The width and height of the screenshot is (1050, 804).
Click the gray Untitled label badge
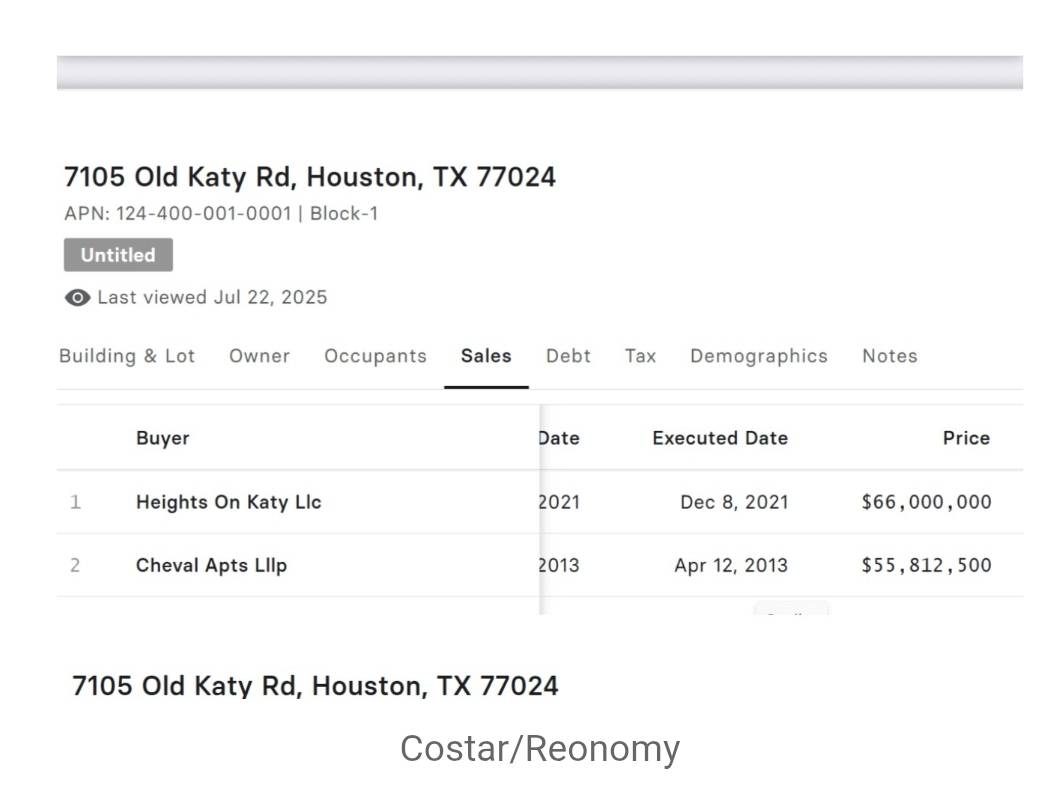pyautogui.click(x=118, y=255)
